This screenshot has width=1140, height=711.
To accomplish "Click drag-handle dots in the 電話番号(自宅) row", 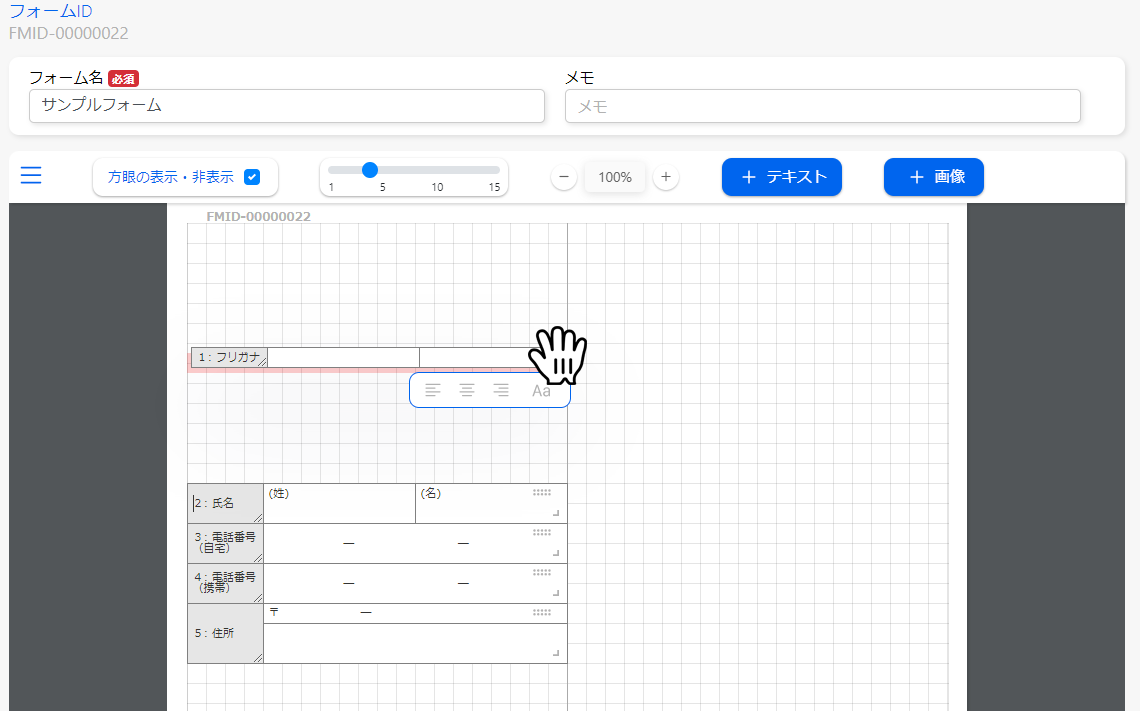I will [542, 532].
